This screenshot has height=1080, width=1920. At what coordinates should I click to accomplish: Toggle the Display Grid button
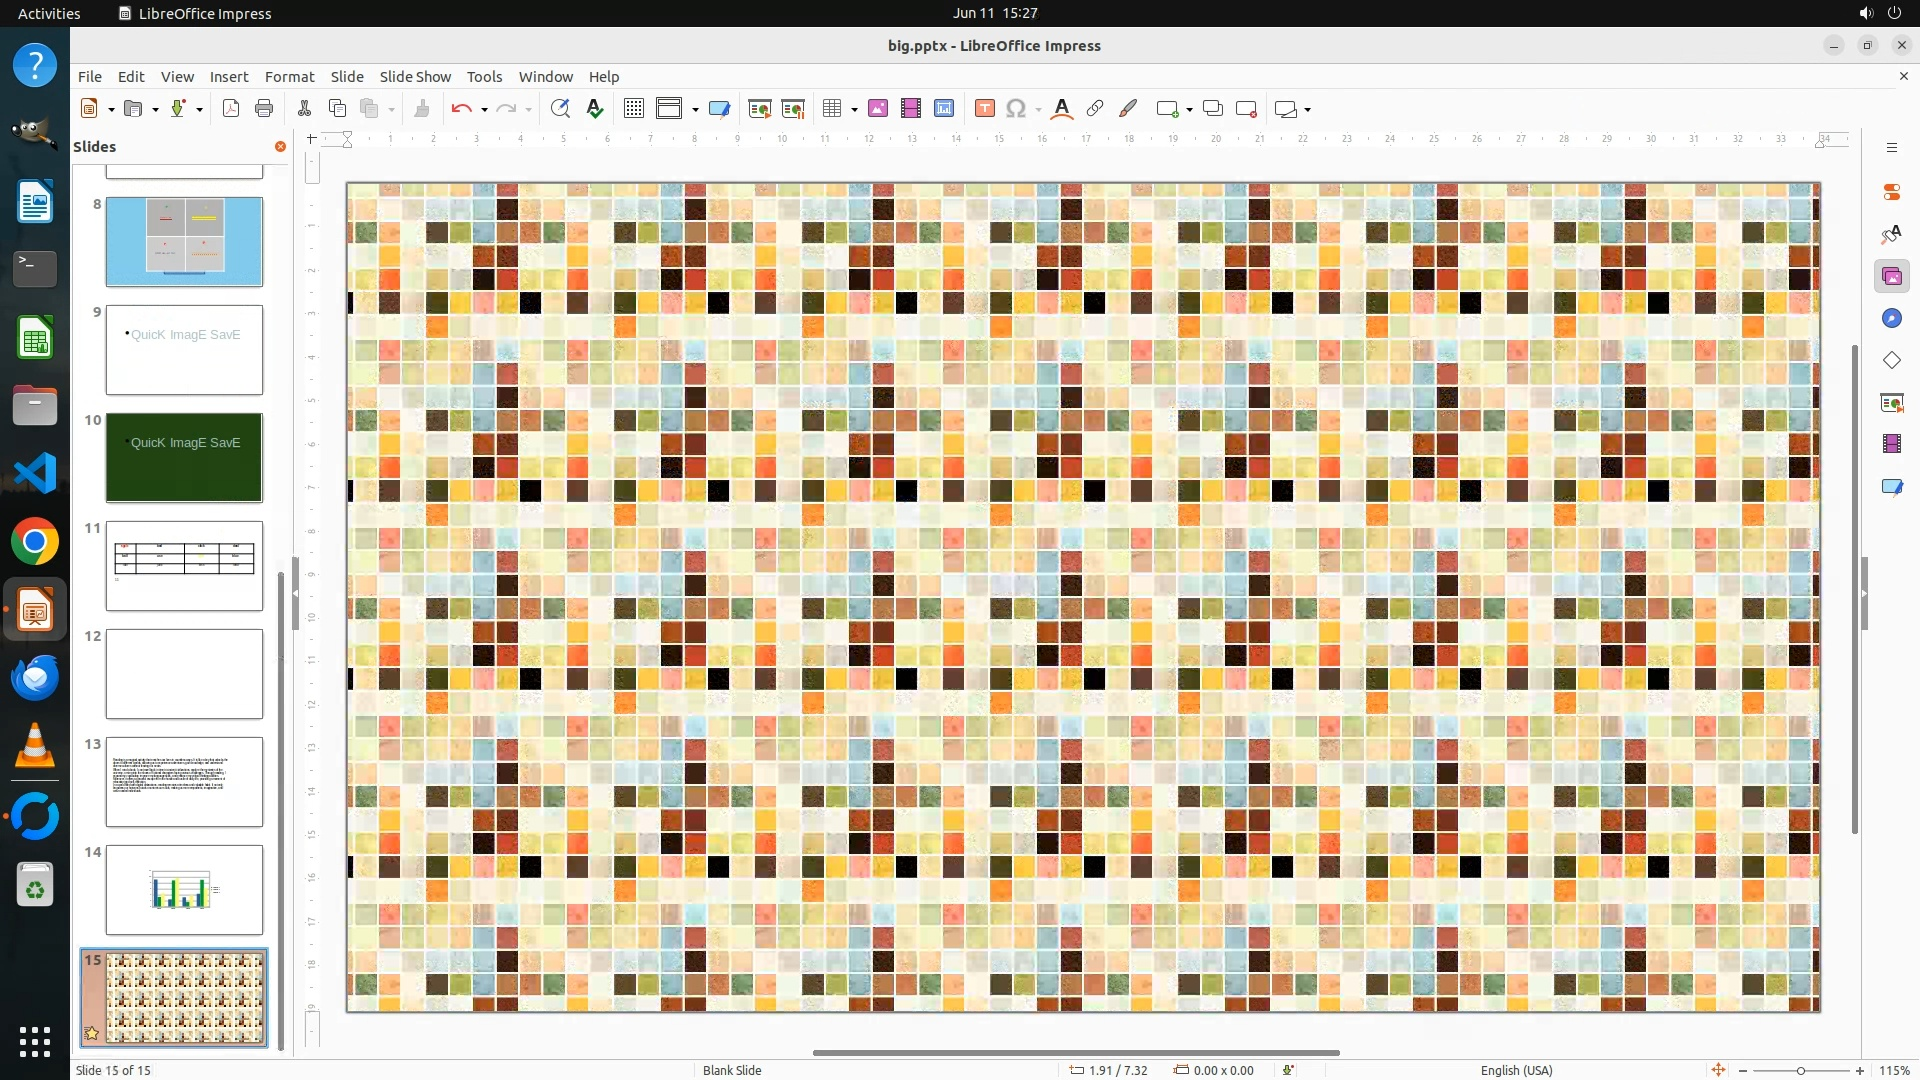pos(633,109)
